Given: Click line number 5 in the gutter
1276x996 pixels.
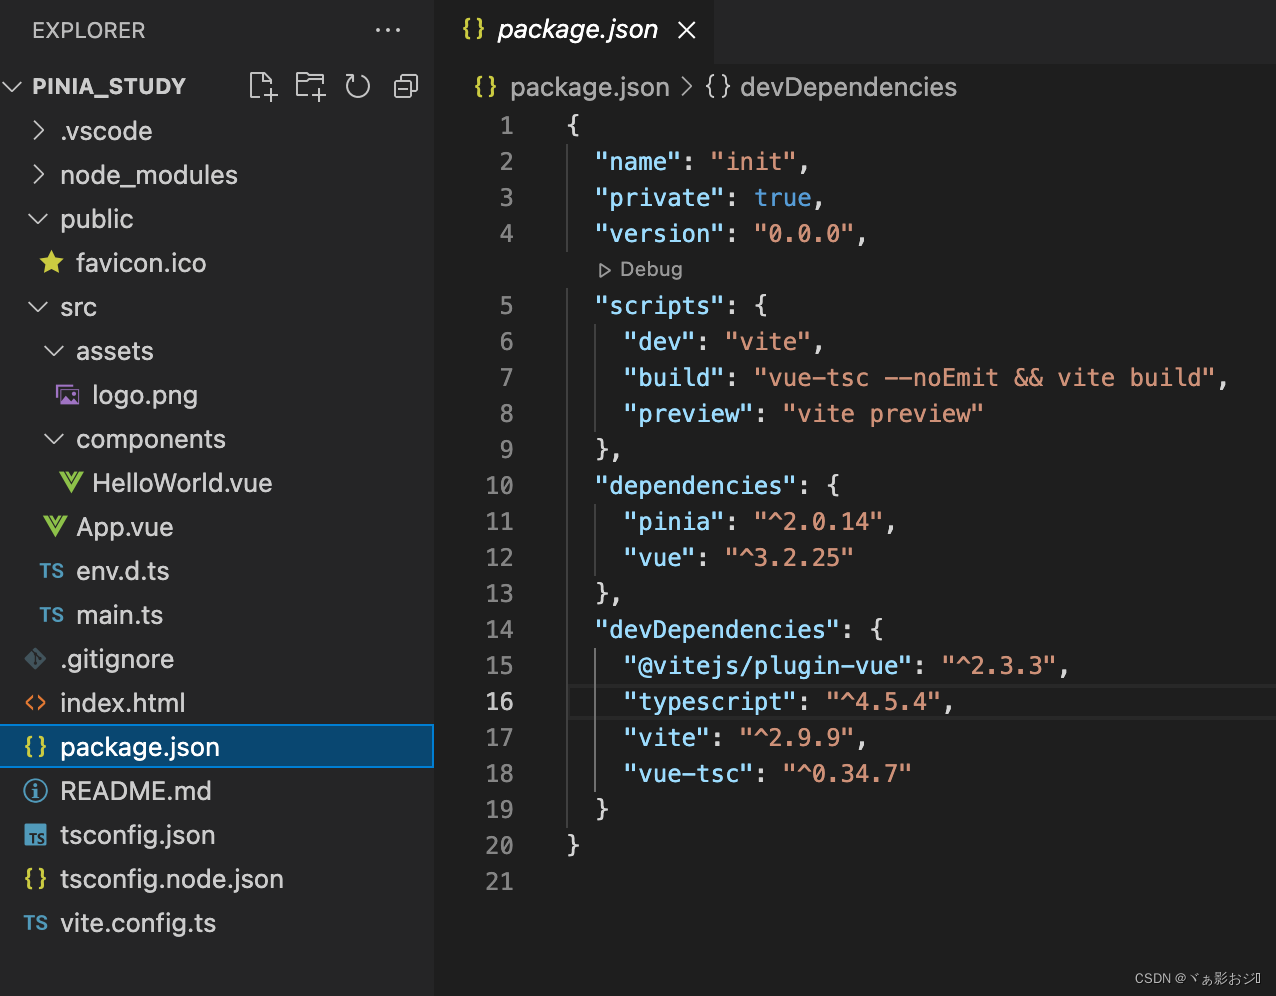Looking at the screenshot, I should 507,305.
